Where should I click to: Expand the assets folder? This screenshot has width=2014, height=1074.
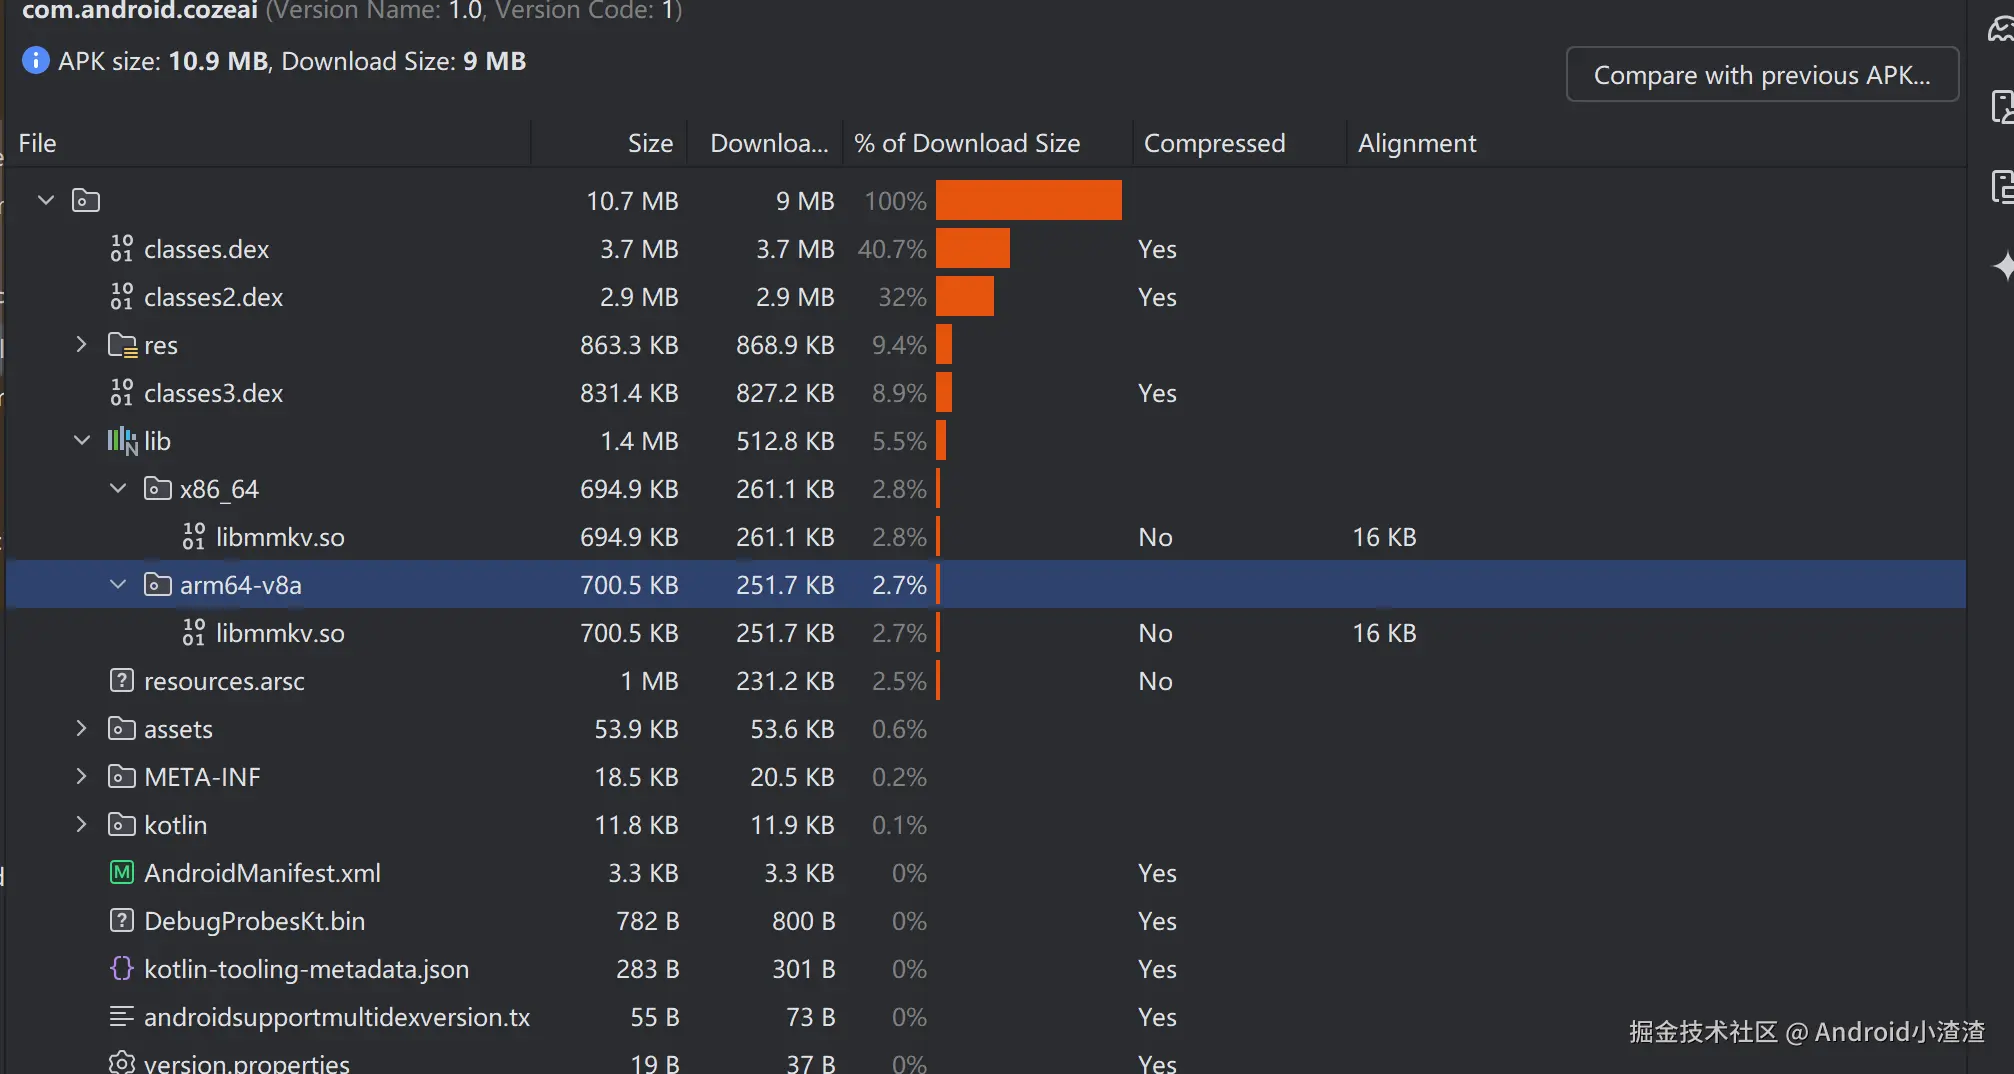[82, 729]
